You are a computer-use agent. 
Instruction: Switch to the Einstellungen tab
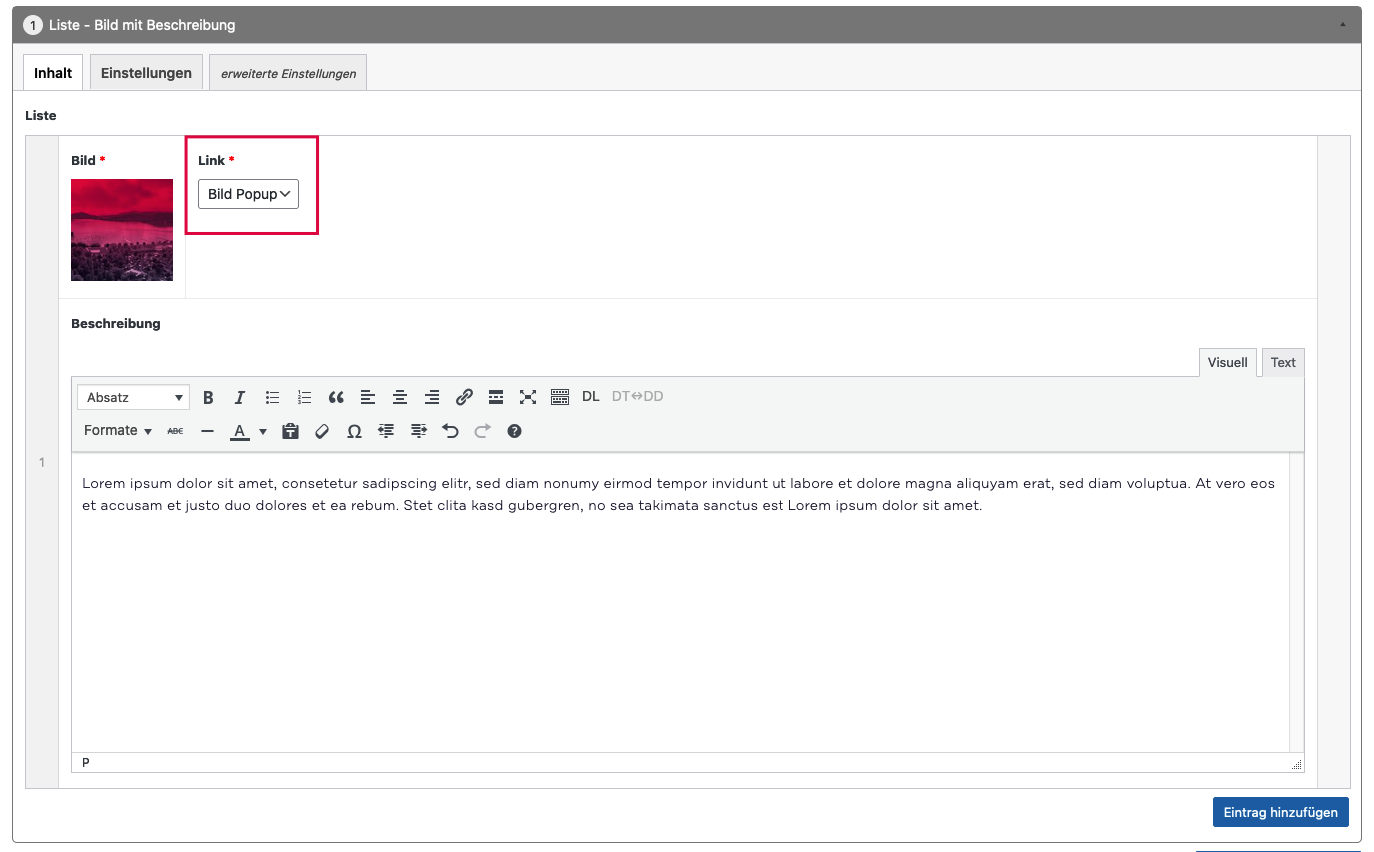[x=146, y=73]
